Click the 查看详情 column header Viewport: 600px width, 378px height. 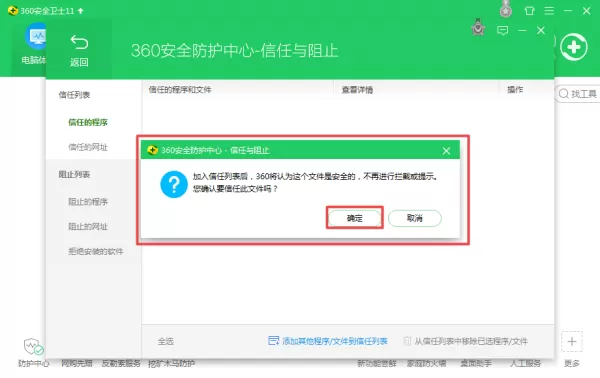click(x=357, y=90)
